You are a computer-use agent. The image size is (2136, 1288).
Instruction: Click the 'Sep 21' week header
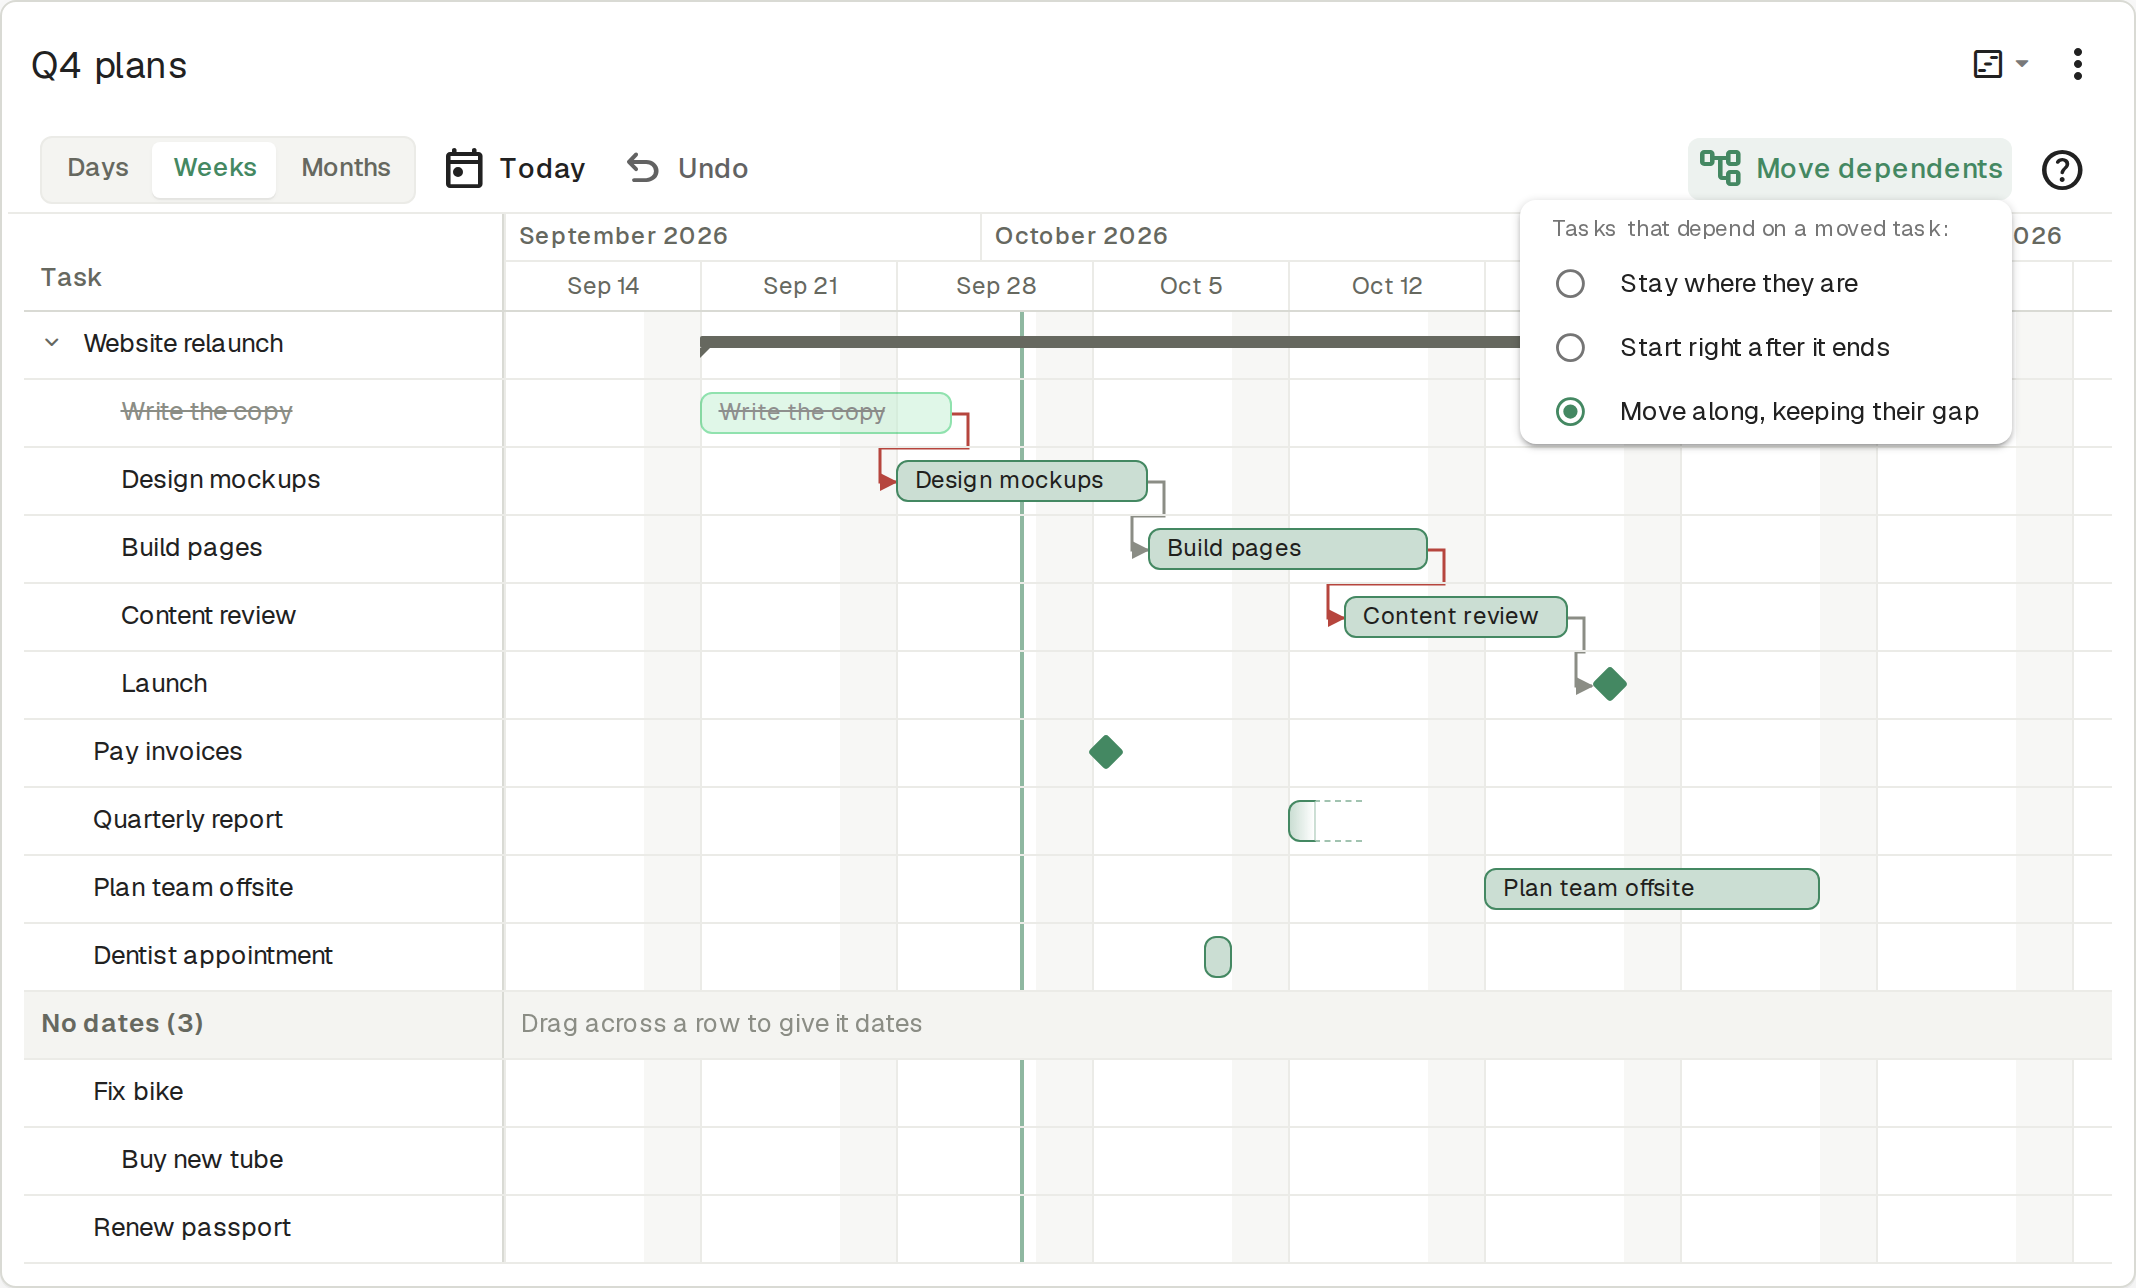(x=800, y=286)
